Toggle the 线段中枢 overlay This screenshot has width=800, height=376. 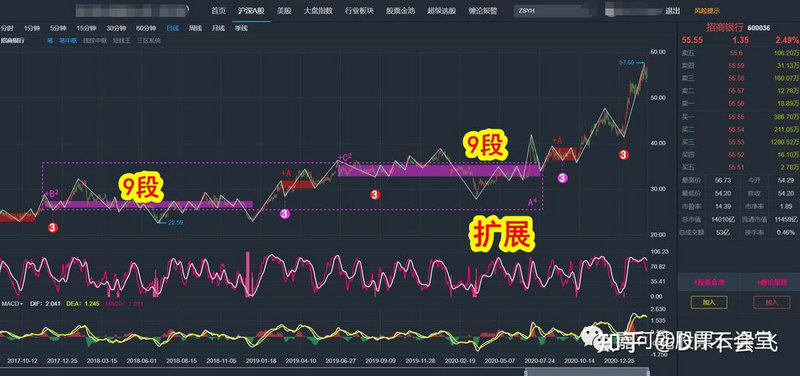(94, 40)
